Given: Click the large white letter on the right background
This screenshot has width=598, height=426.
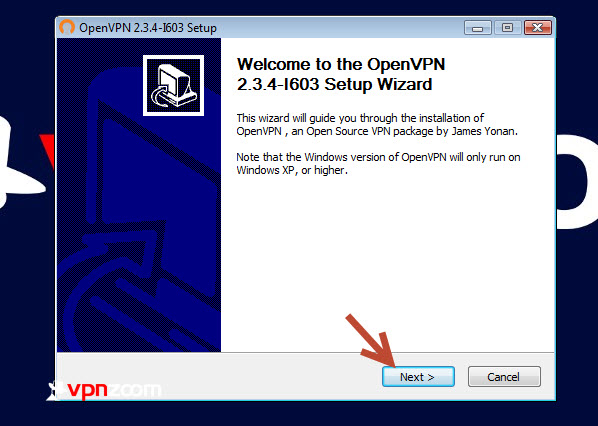Looking at the screenshot, I should tap(577, 182).
